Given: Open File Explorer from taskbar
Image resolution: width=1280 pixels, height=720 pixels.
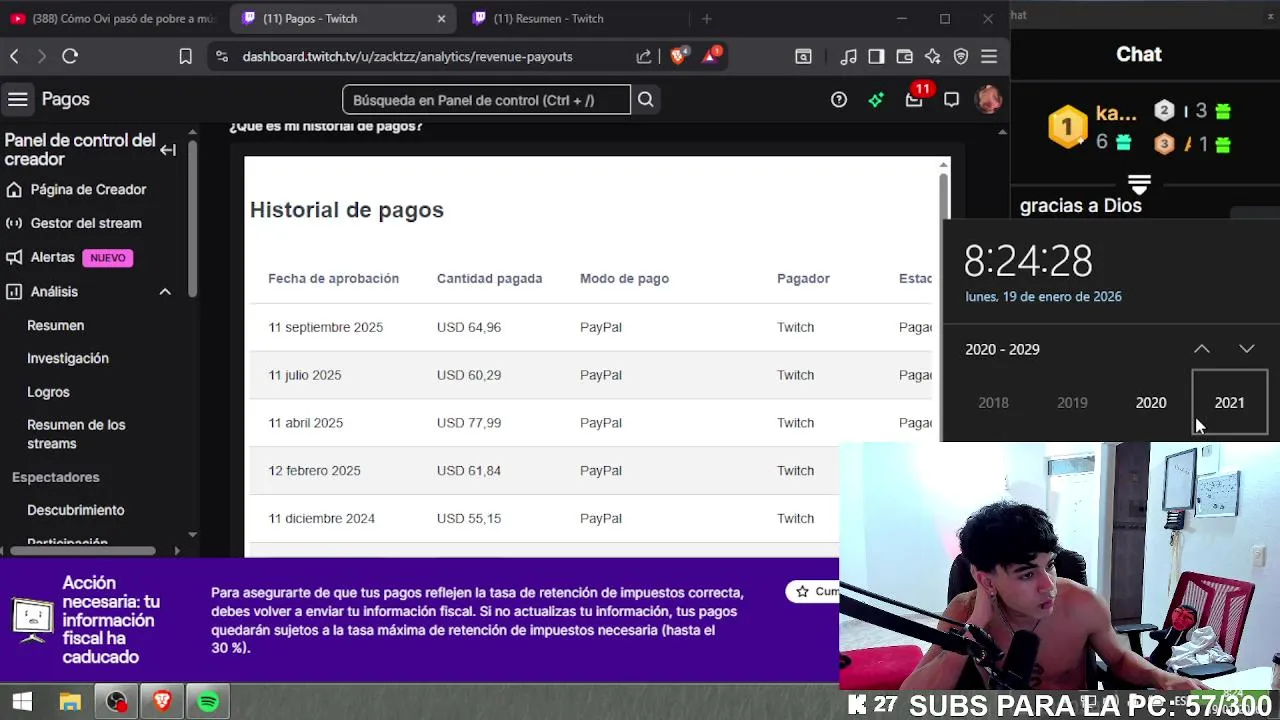Looking at the screenshot, I should (x=70, y=702).
